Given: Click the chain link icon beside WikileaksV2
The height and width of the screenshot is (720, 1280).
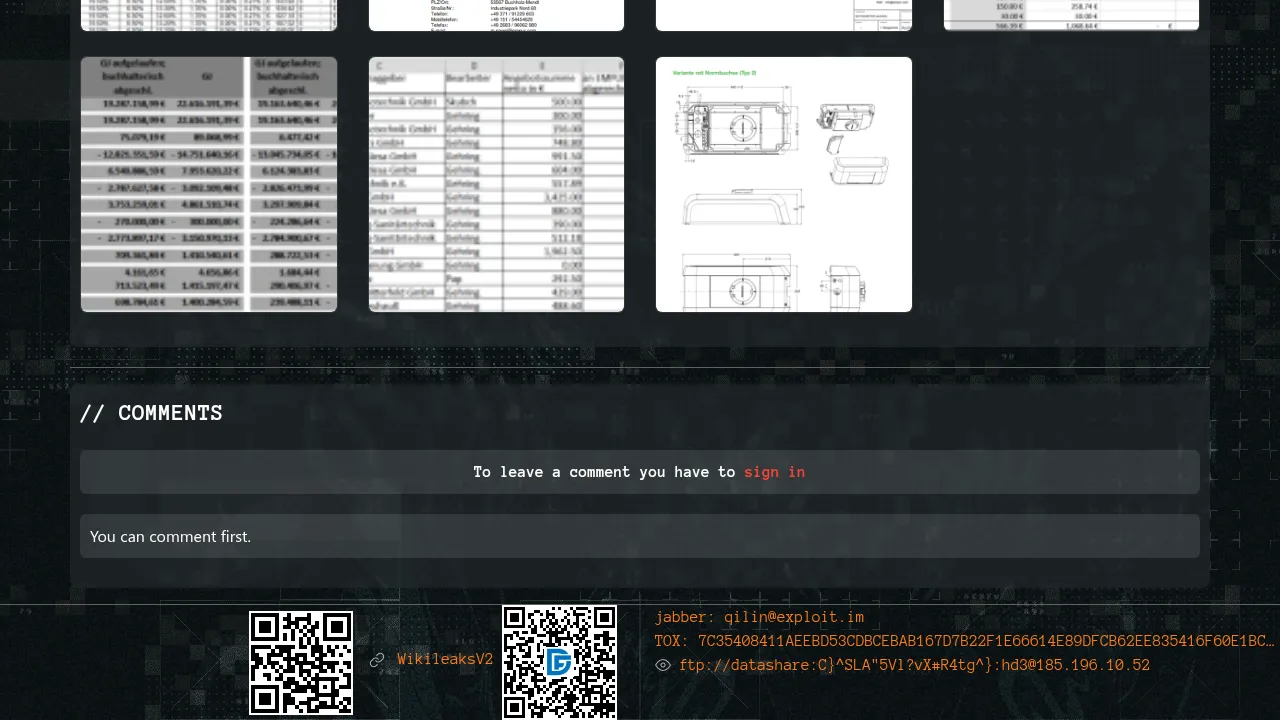Looking at the screenshot, I should click(377, 660).
